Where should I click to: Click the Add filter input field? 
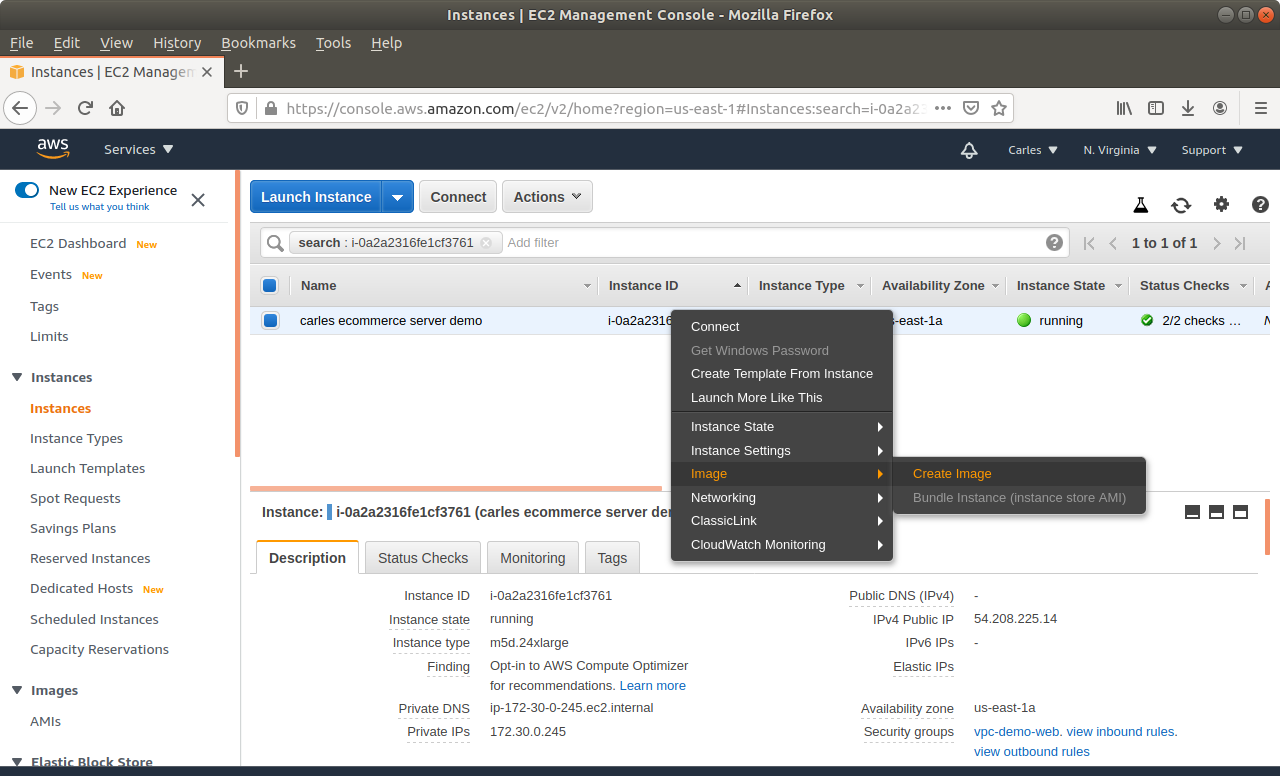[x=770, y=243]
